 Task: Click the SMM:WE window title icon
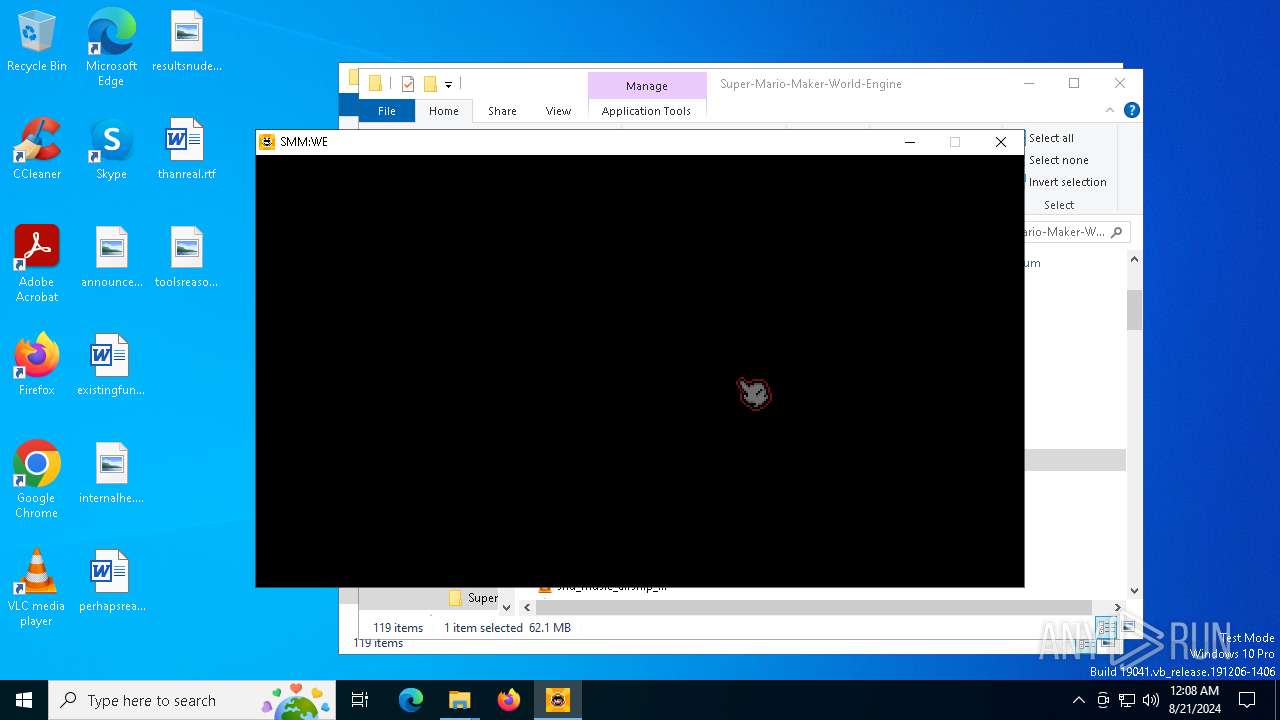pos(267,142)
